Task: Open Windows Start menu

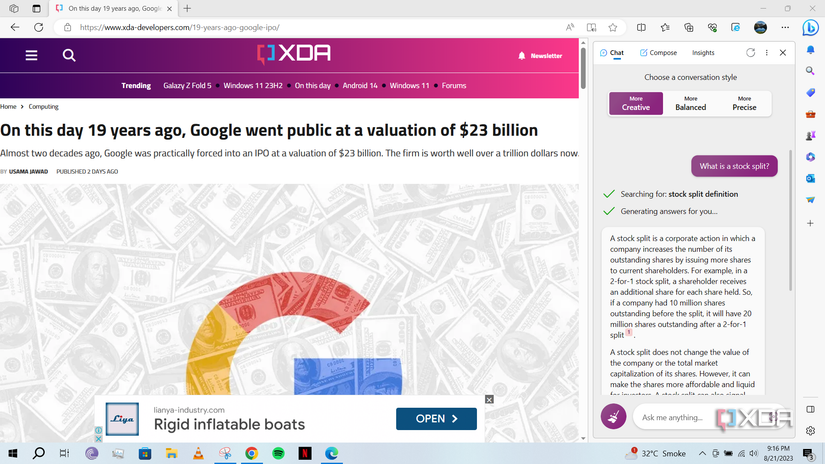Action: point(13,453)
